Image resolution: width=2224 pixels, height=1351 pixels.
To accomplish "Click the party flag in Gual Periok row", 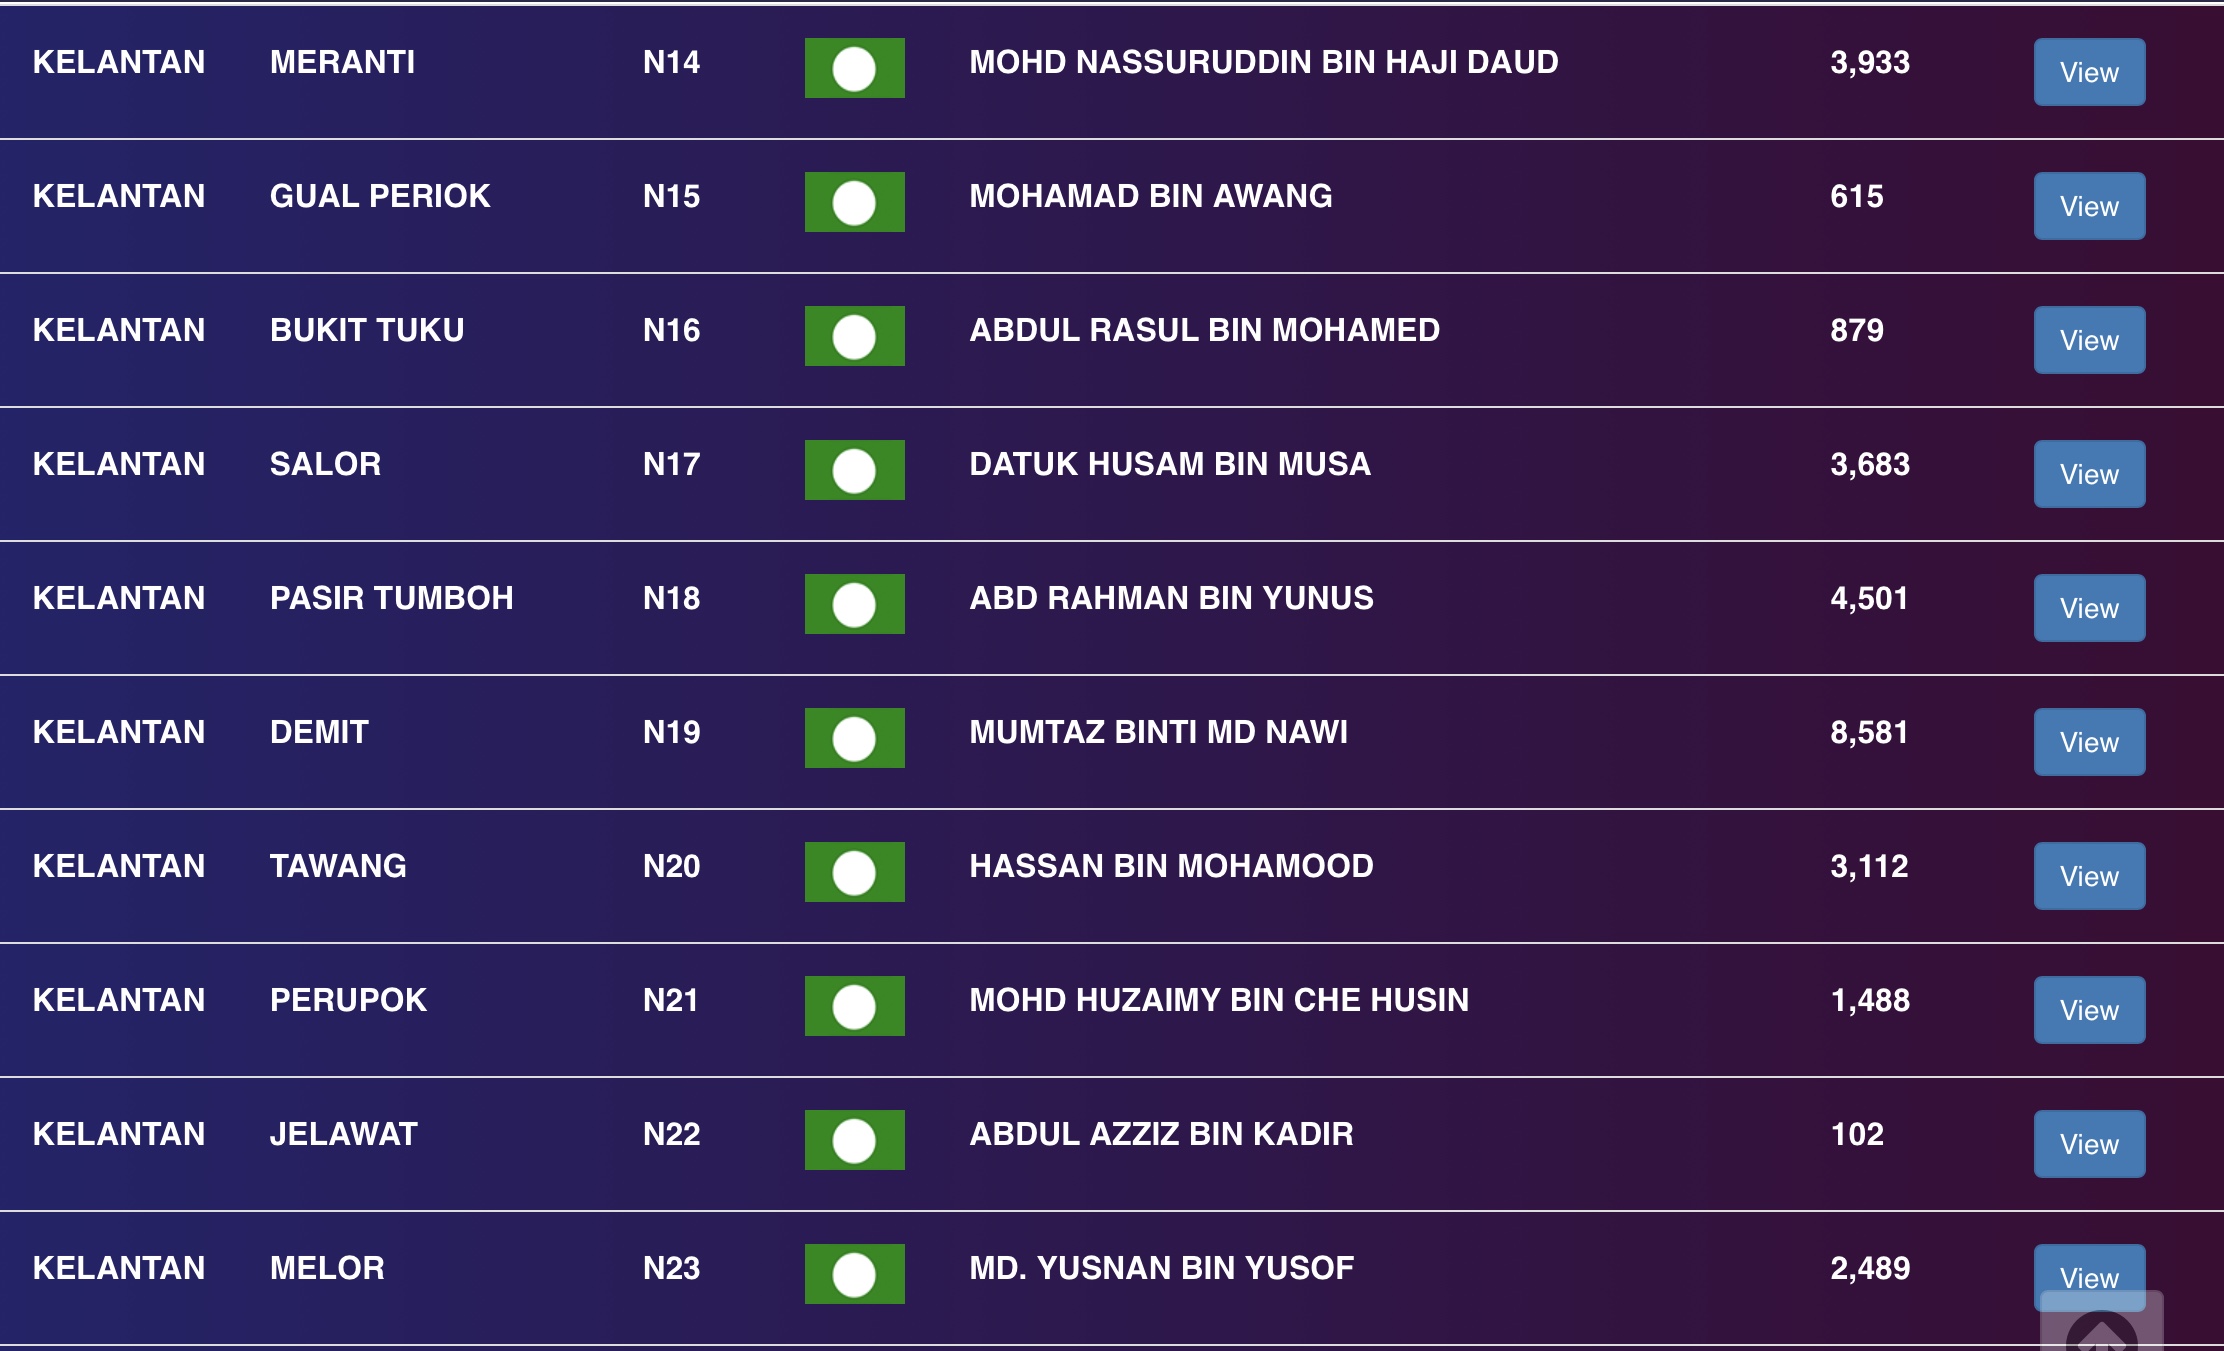I will (x=854, y=202).
